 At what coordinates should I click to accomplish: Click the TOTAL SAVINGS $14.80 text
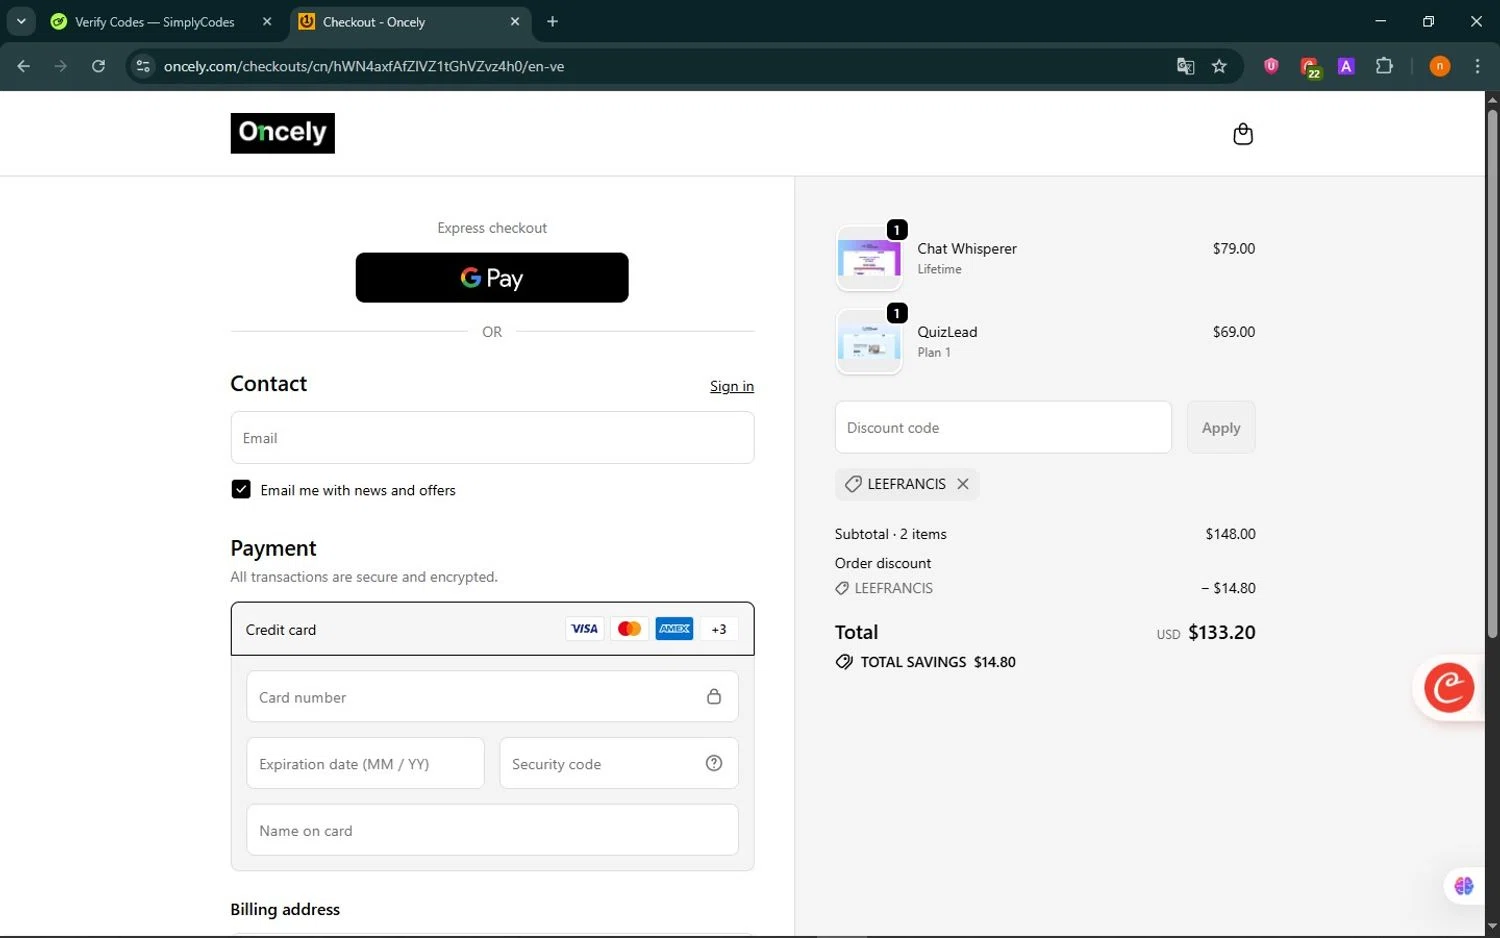pyautogui.click(x=938, y=662)
